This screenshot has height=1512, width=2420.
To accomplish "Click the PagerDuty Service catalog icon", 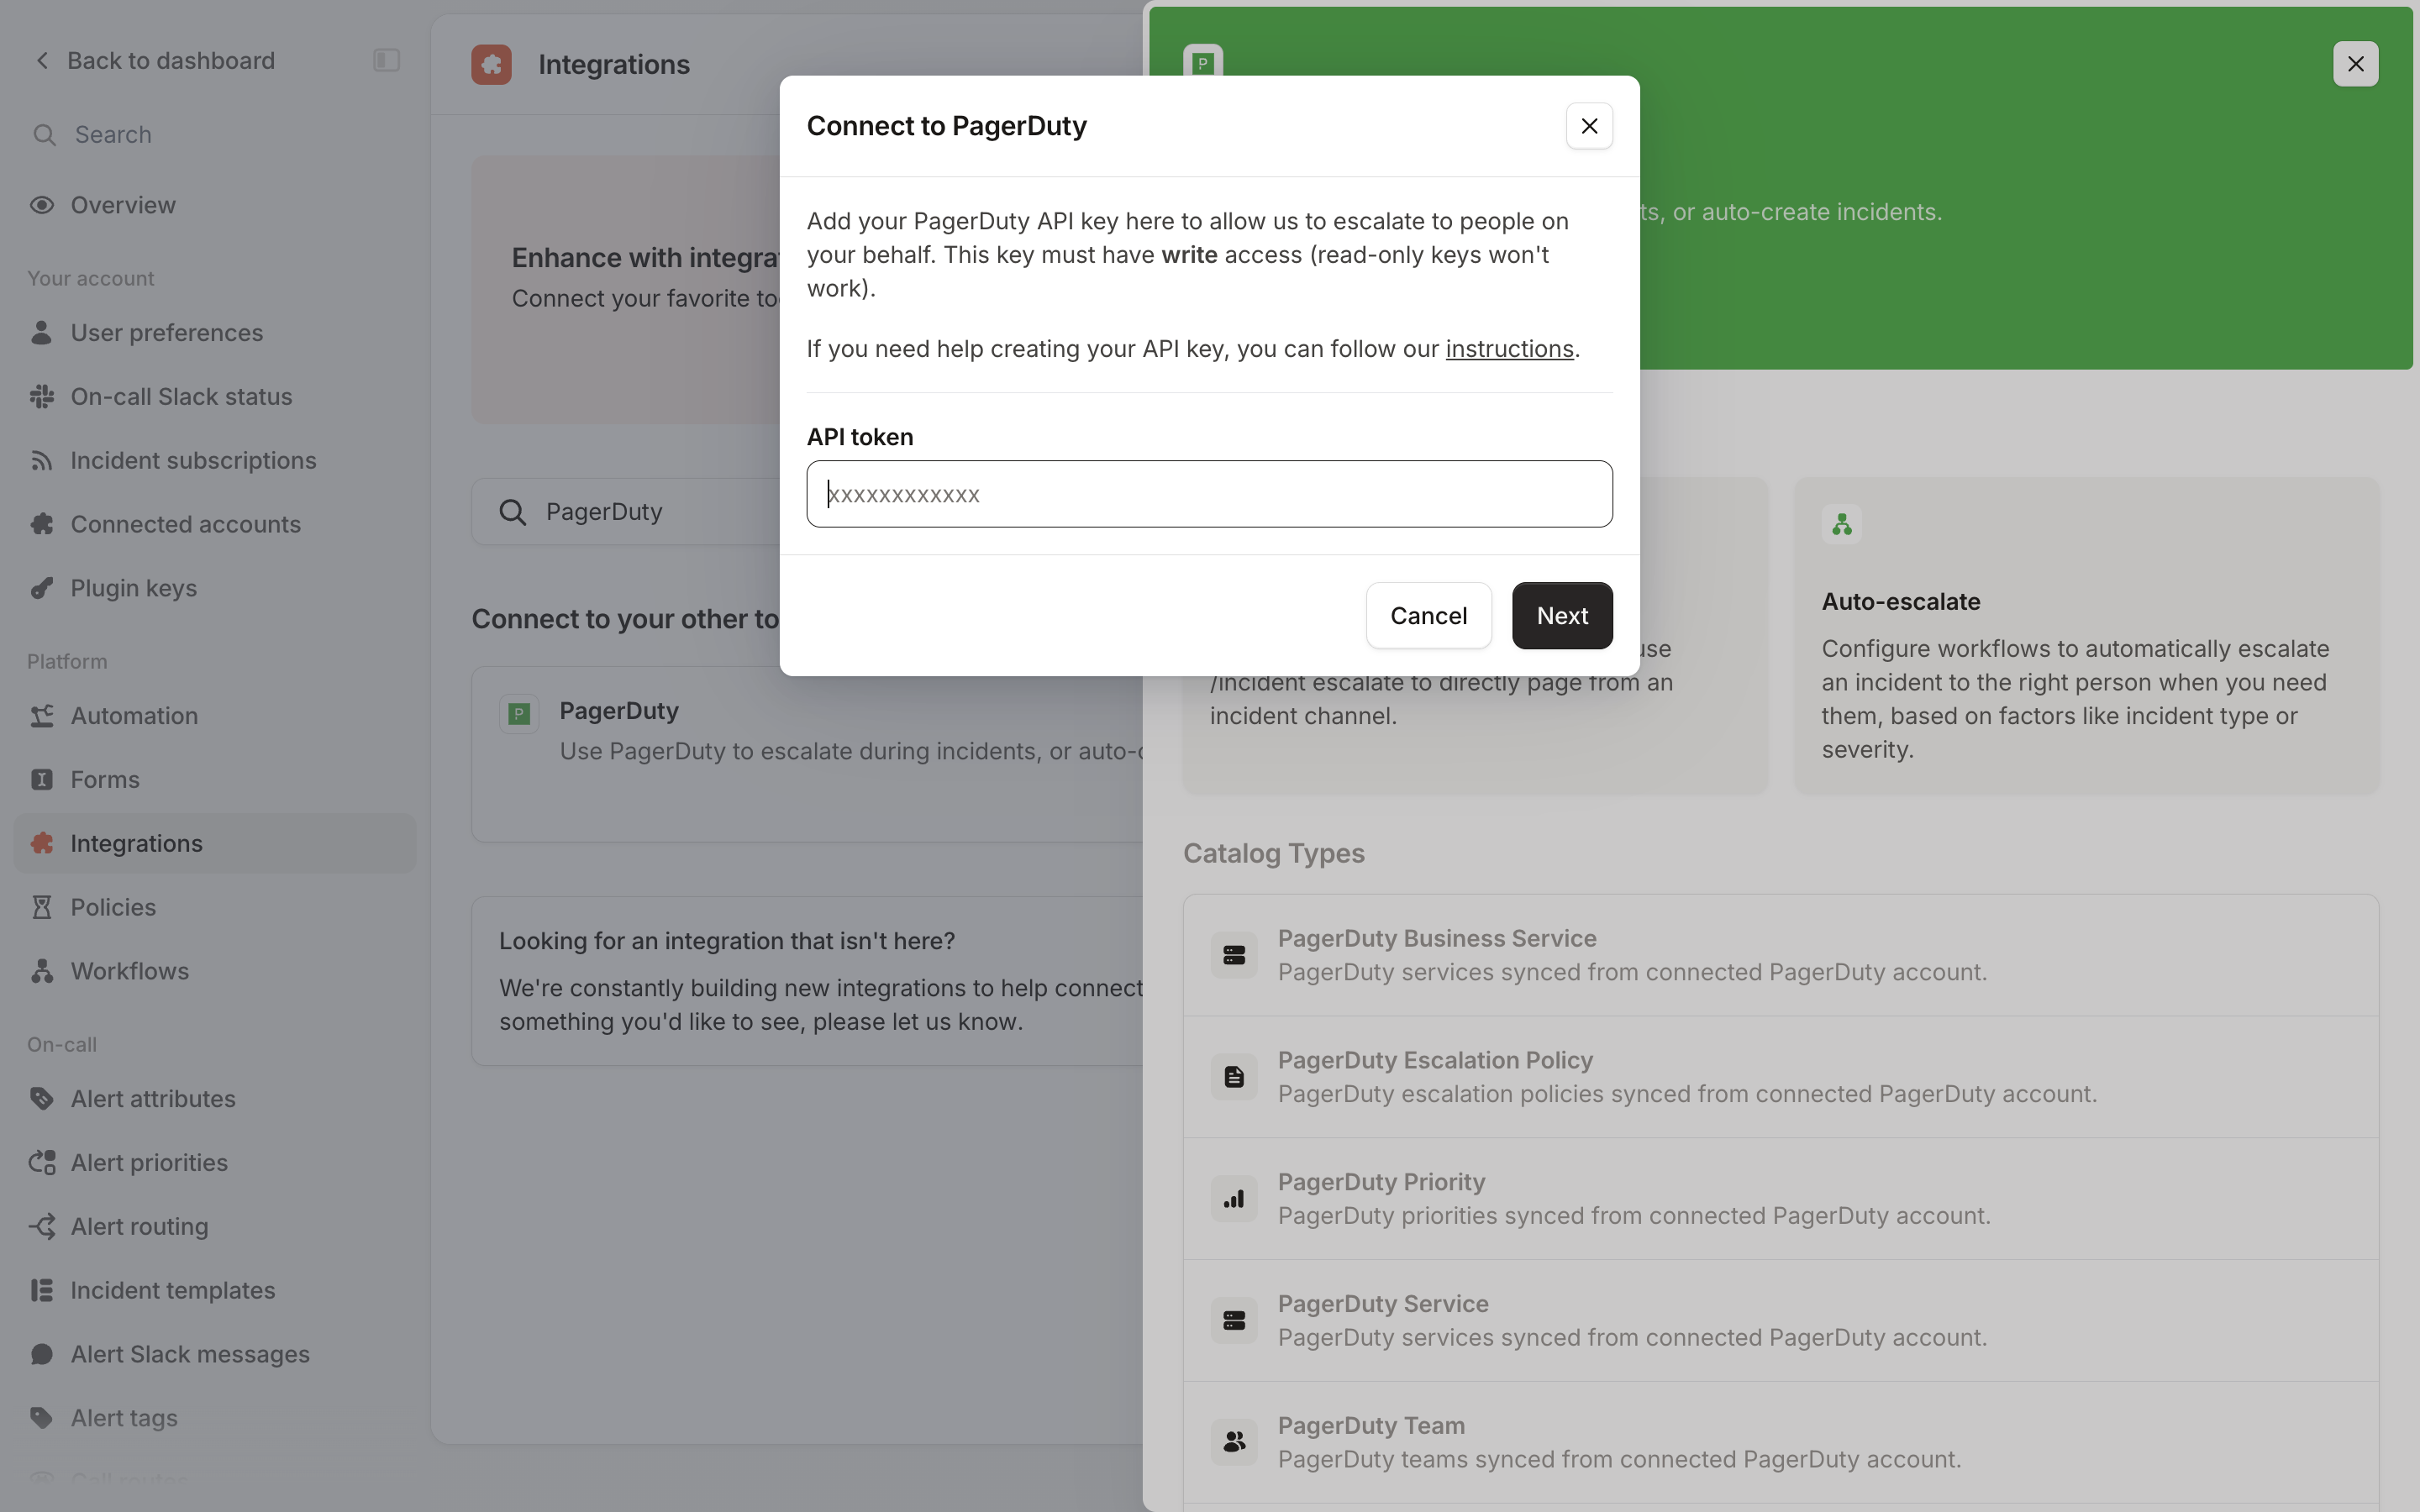I will (x=1234, y=1321).
